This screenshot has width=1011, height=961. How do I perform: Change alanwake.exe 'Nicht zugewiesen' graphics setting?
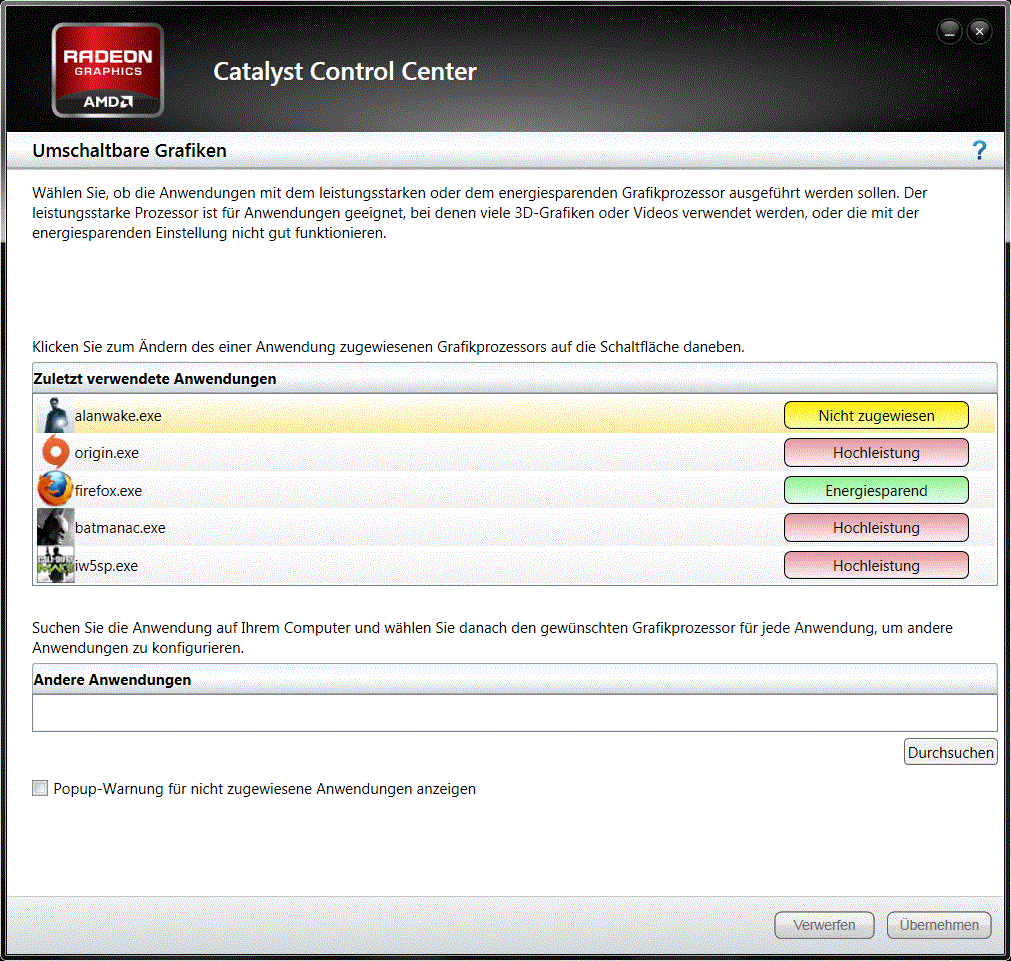tap(876, 415)
